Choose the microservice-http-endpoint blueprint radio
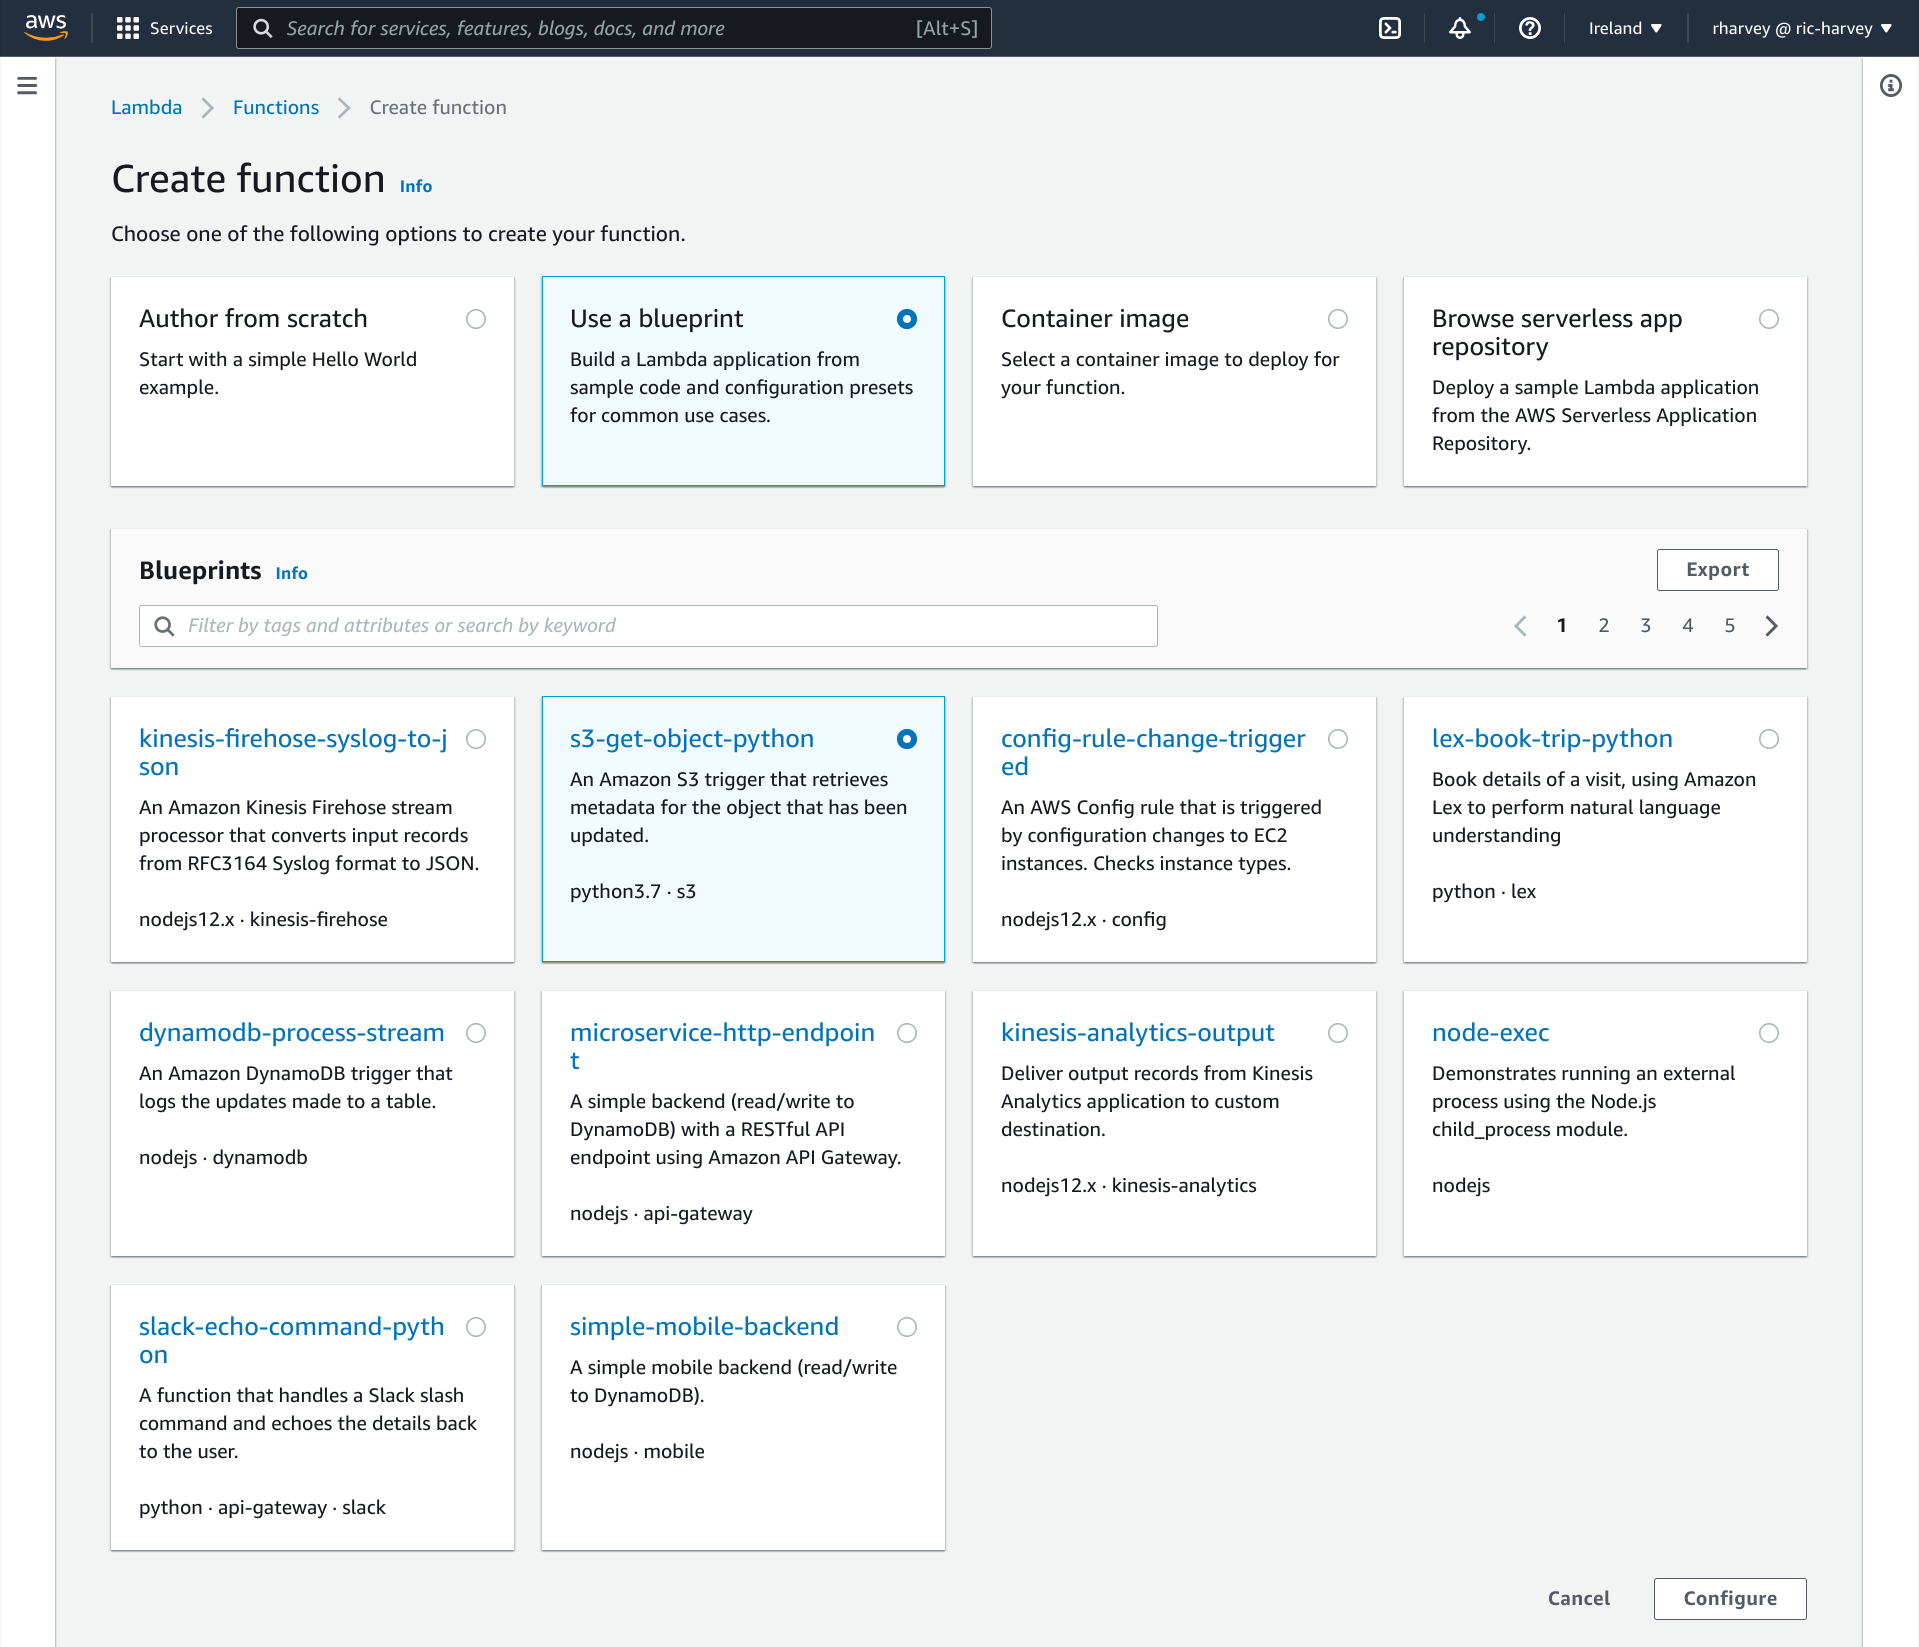 click(907, 1033)
